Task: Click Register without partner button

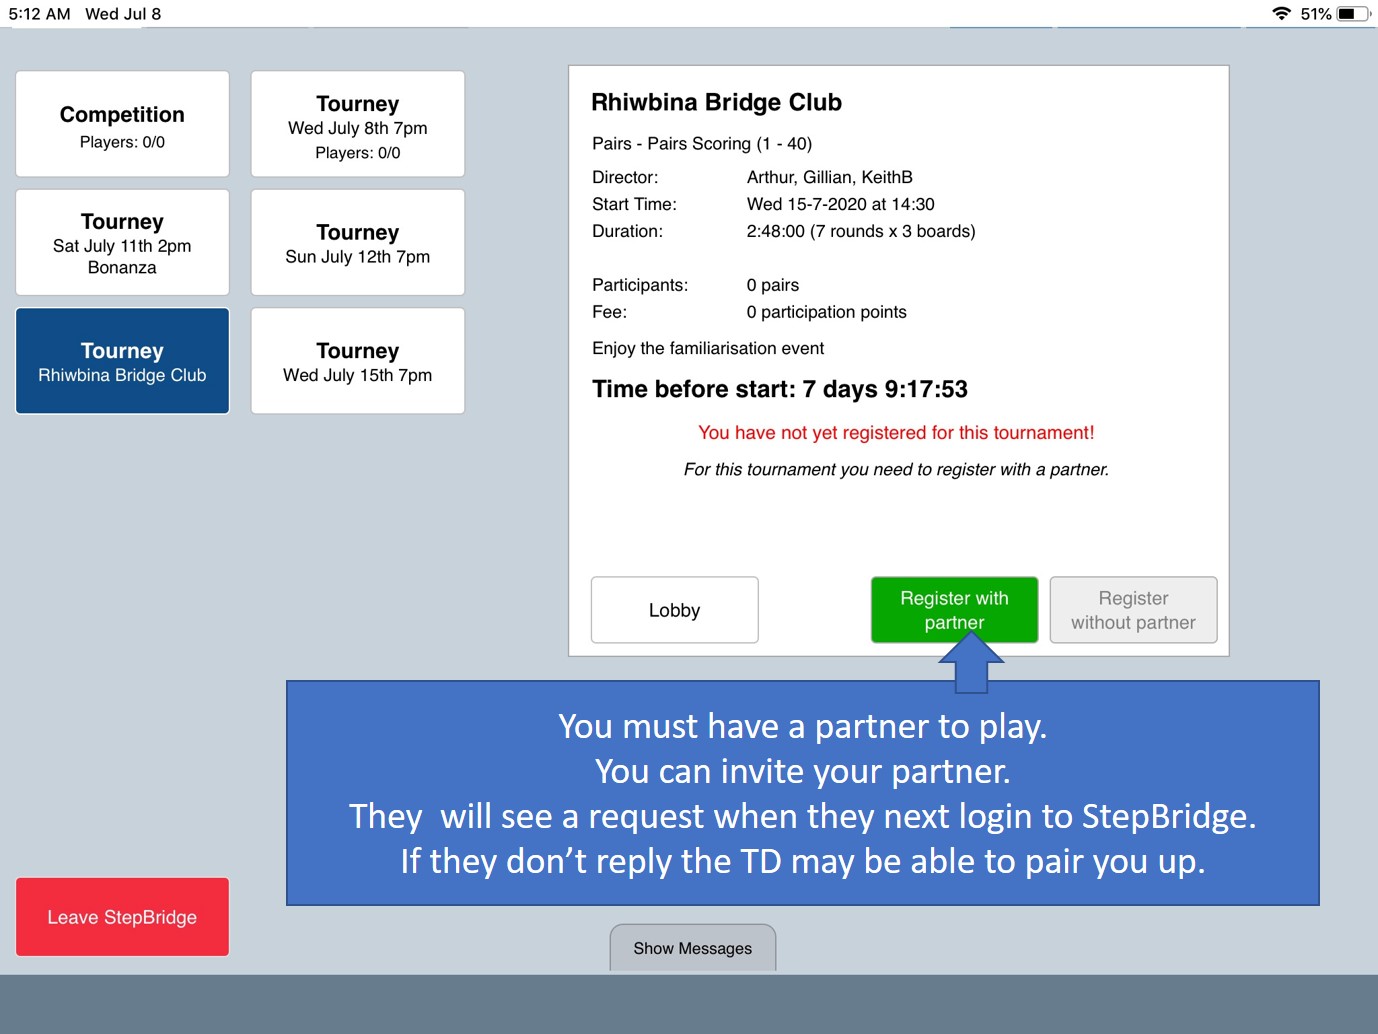Action: pos(1133,610)
